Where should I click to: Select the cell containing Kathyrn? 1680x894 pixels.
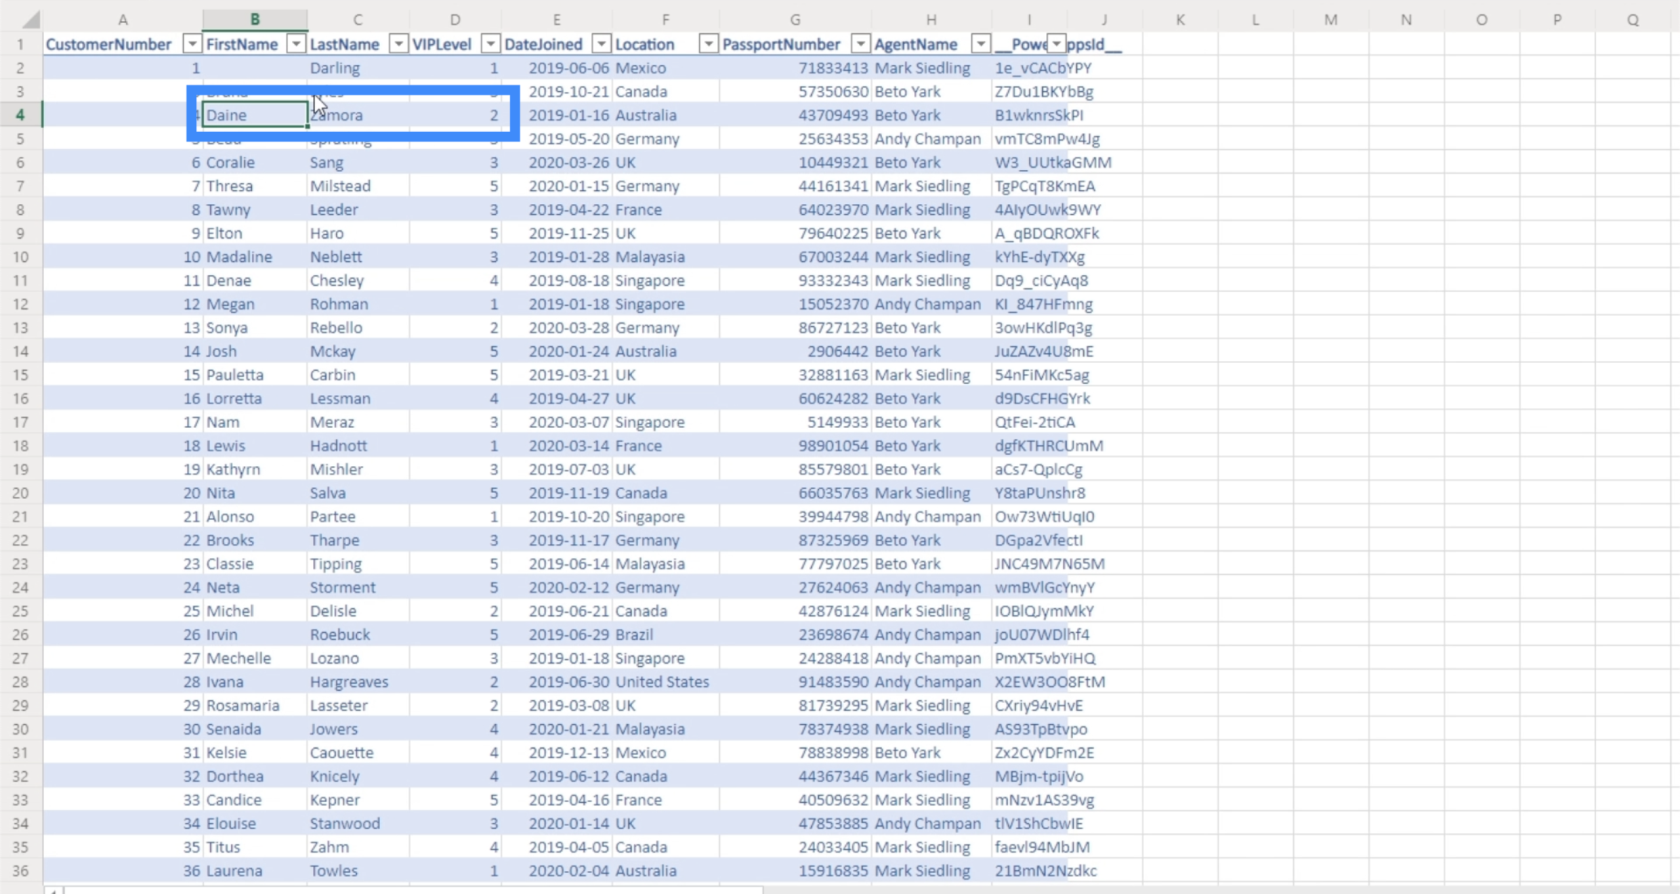255,469
